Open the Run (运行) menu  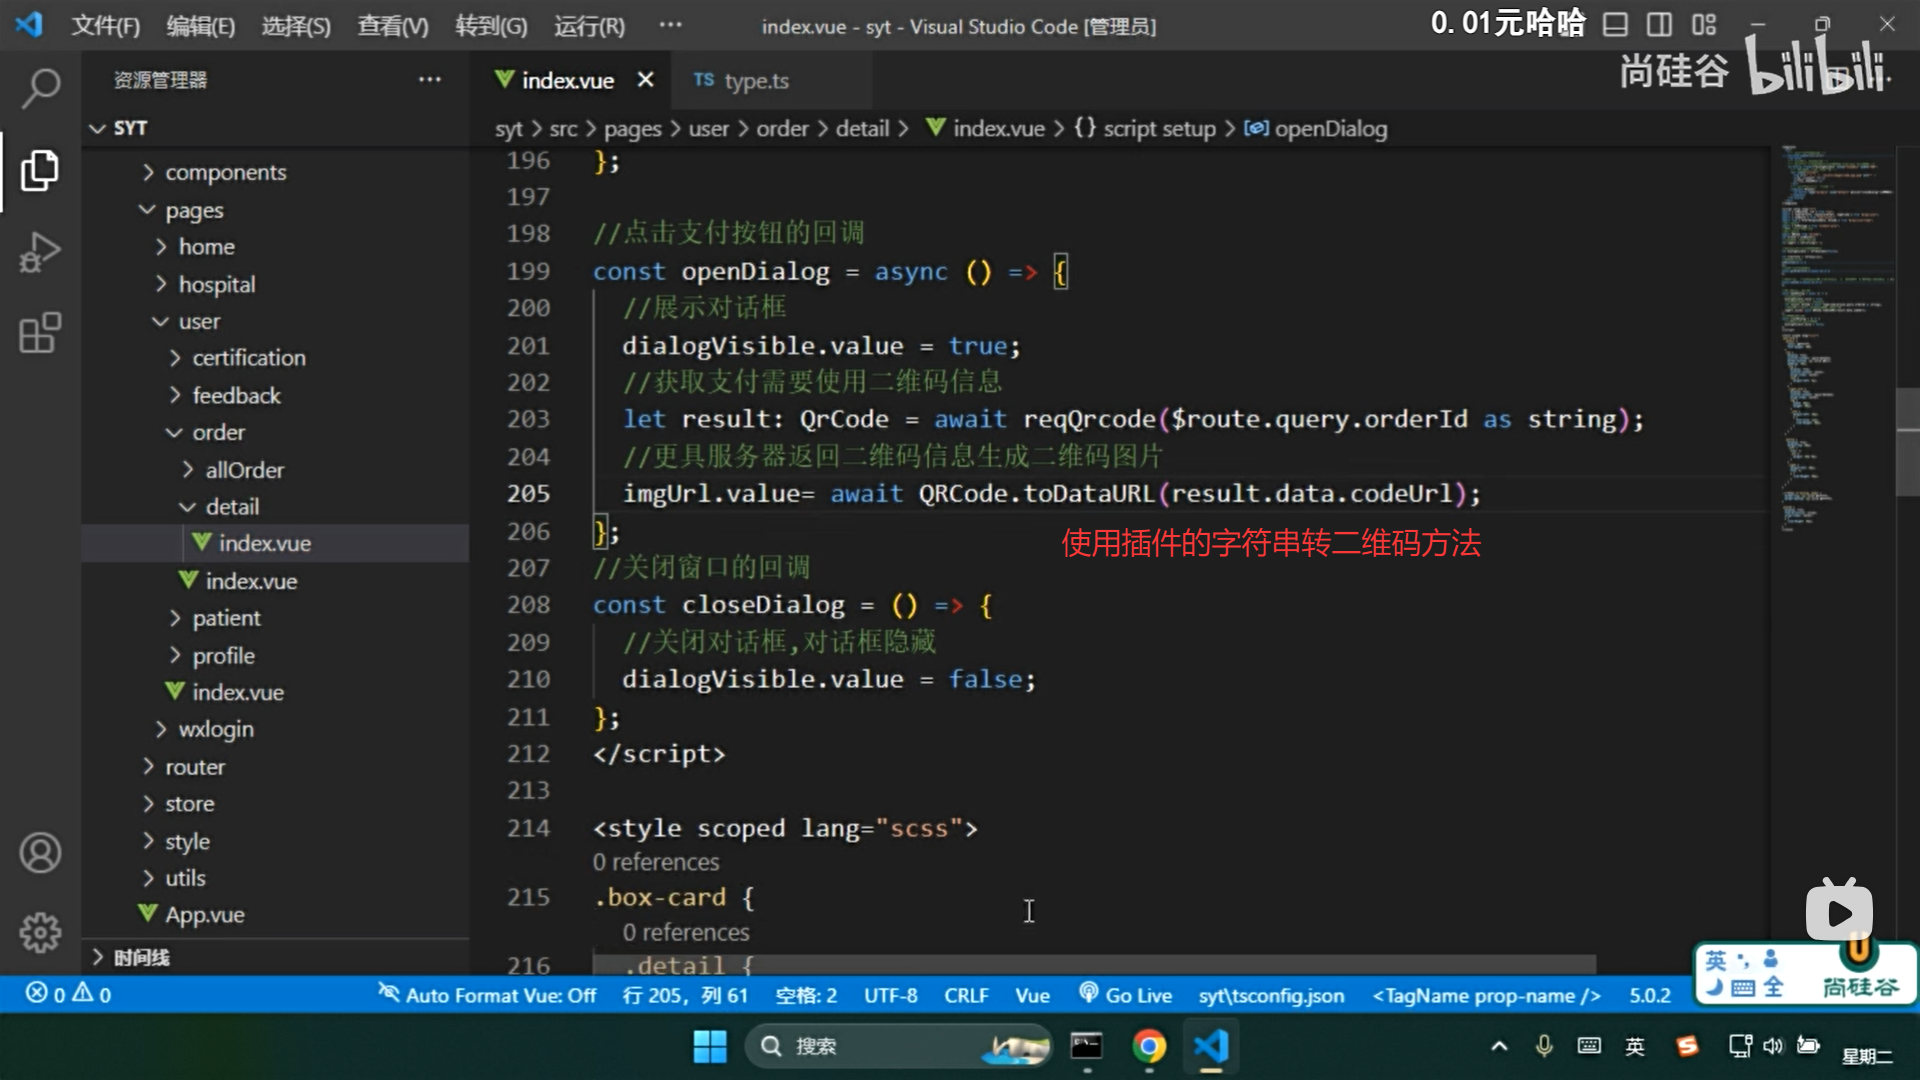589,26
